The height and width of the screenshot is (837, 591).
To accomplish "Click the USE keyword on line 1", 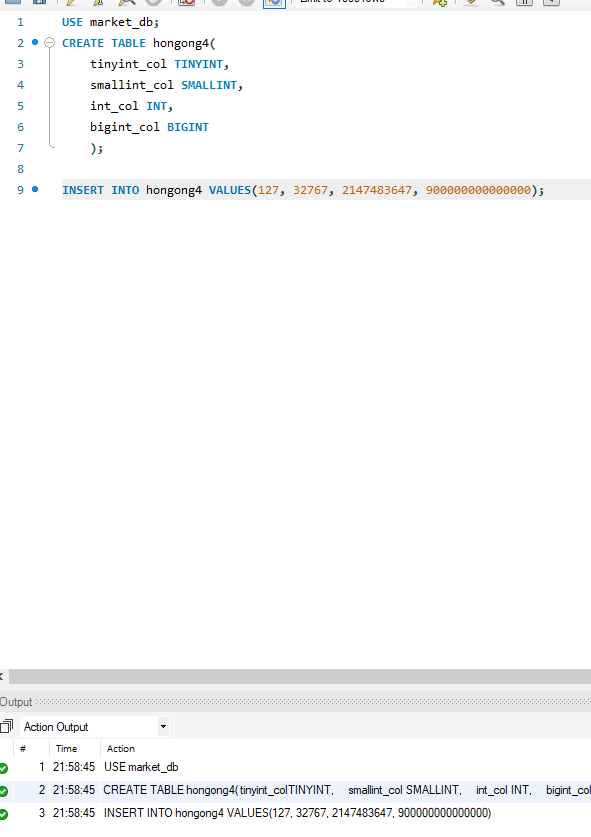I will [72, 22].
